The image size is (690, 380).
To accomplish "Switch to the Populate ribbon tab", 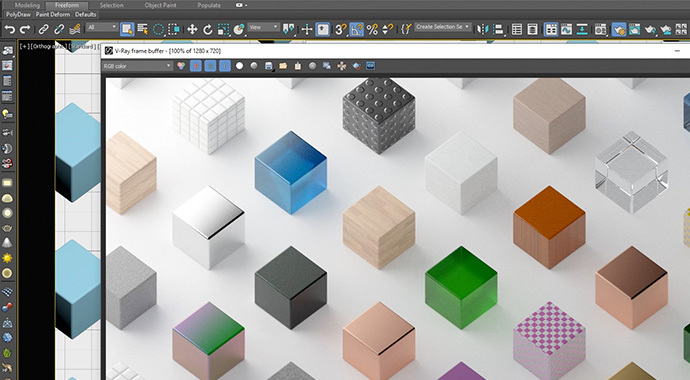I will click(209, 5).
